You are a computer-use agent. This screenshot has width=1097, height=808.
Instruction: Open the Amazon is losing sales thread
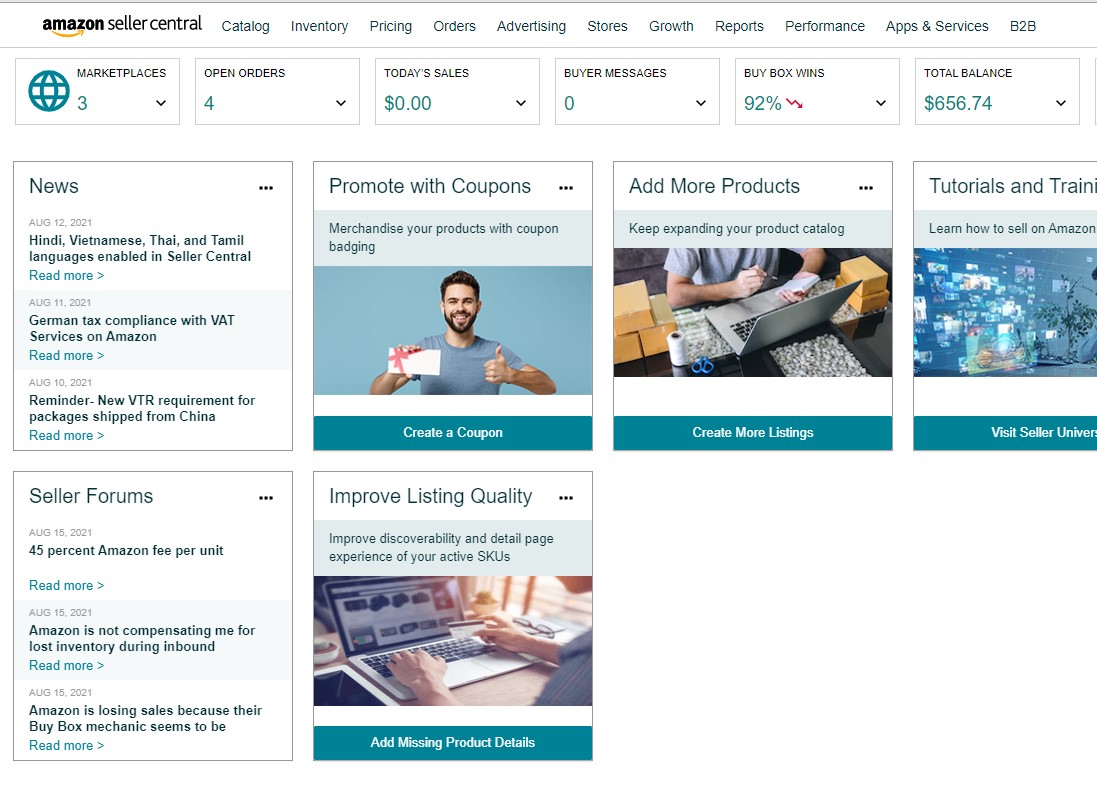coord(146,718)
